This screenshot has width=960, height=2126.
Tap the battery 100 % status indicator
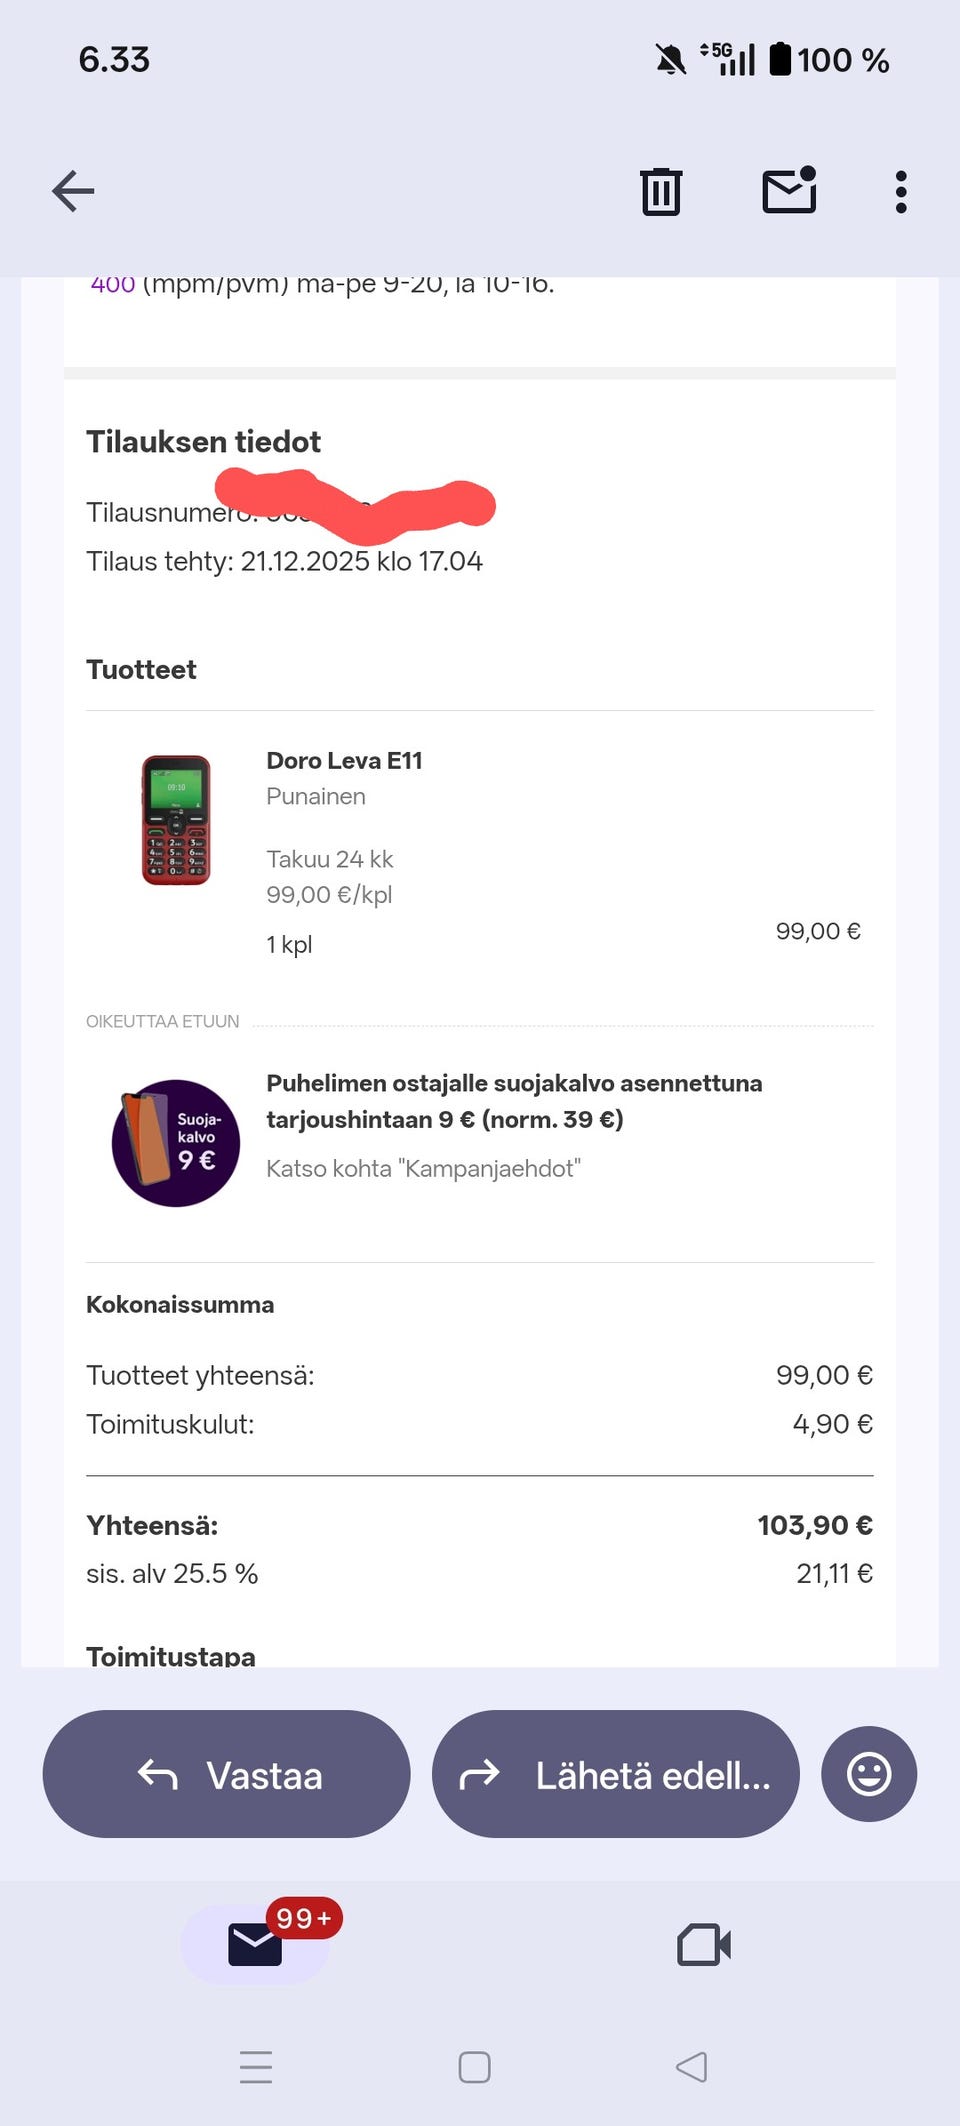click(x=829, y=60)
